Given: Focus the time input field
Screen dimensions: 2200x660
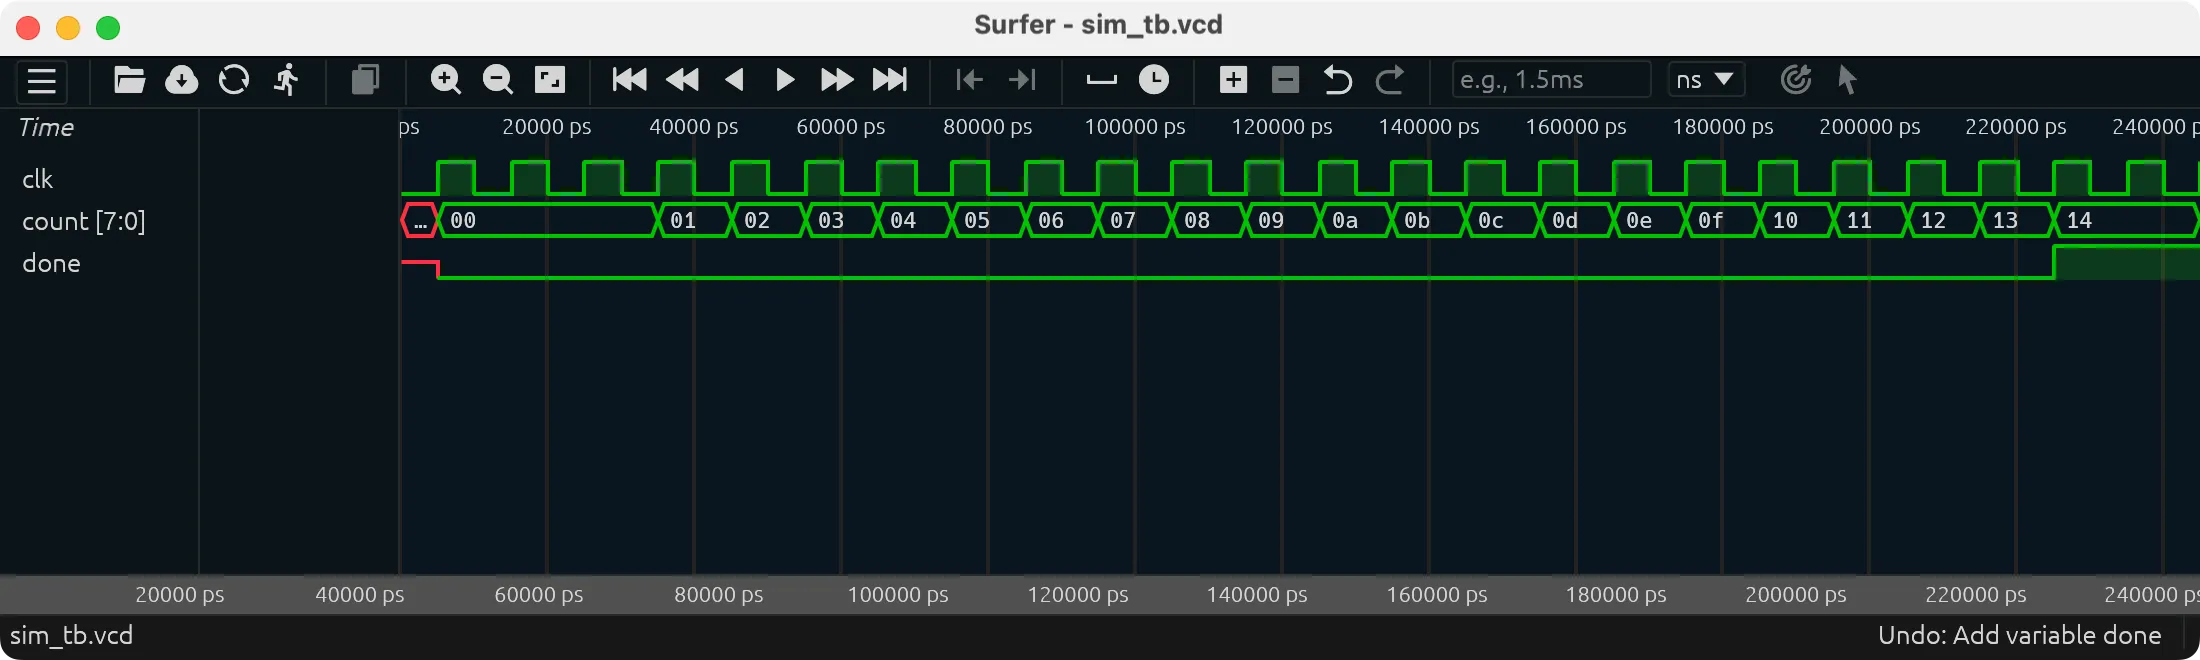Looking at the screenshot, I should 1551,80.
